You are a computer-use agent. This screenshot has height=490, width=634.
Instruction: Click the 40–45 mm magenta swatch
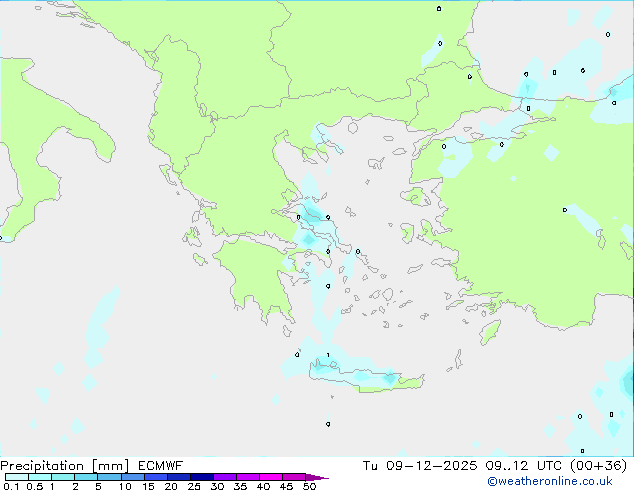point(271,477)
